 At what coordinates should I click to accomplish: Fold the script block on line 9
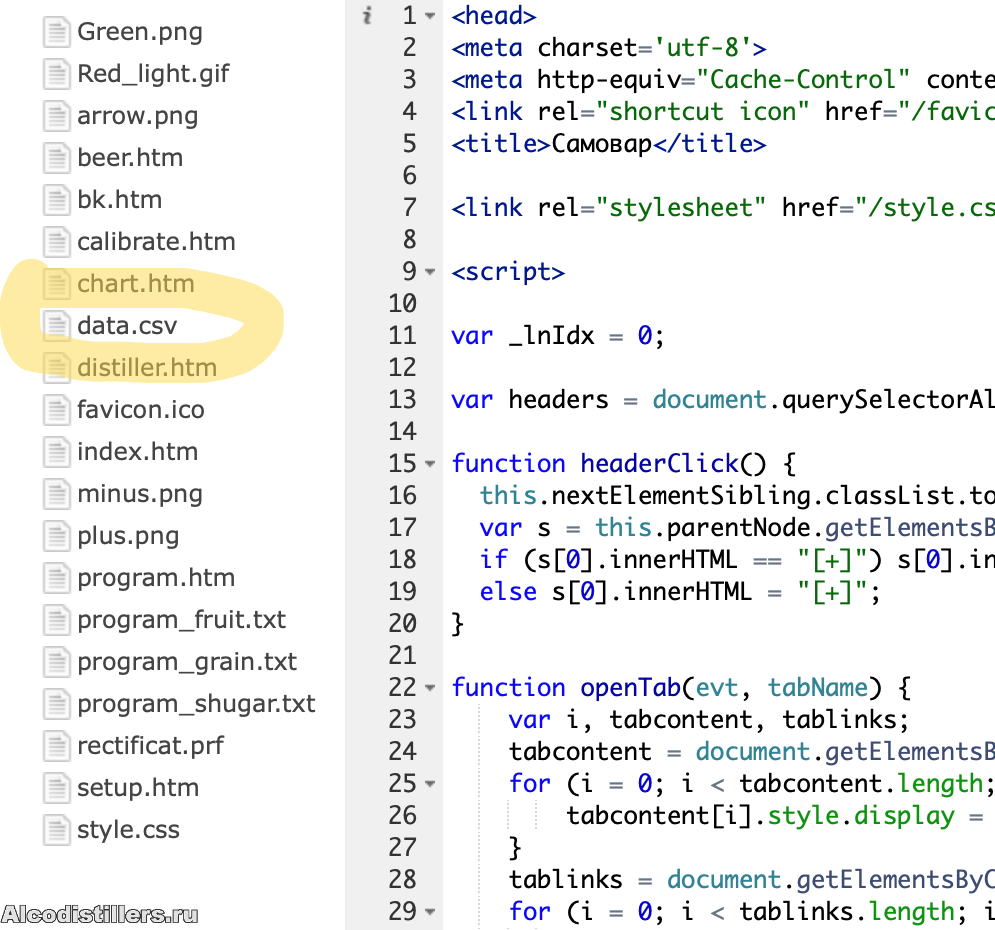430,272
